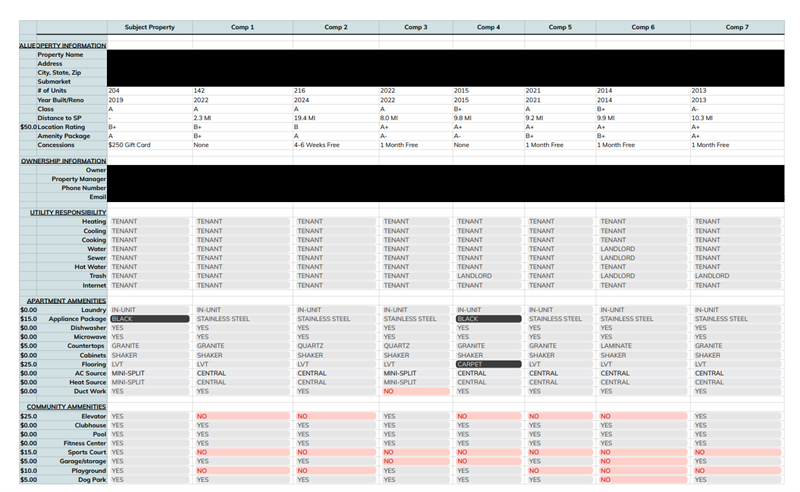This screenshot has width=800, height=492.
Task: Click the Playground YES cell under Comp 4
Action: tap(488, 471)
